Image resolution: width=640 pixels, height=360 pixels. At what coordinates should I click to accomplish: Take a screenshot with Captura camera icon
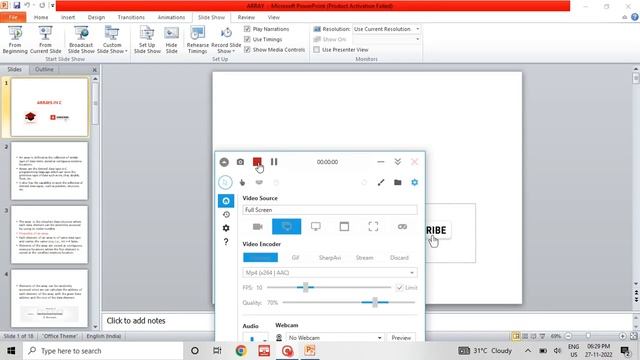(x=240, y=162)
